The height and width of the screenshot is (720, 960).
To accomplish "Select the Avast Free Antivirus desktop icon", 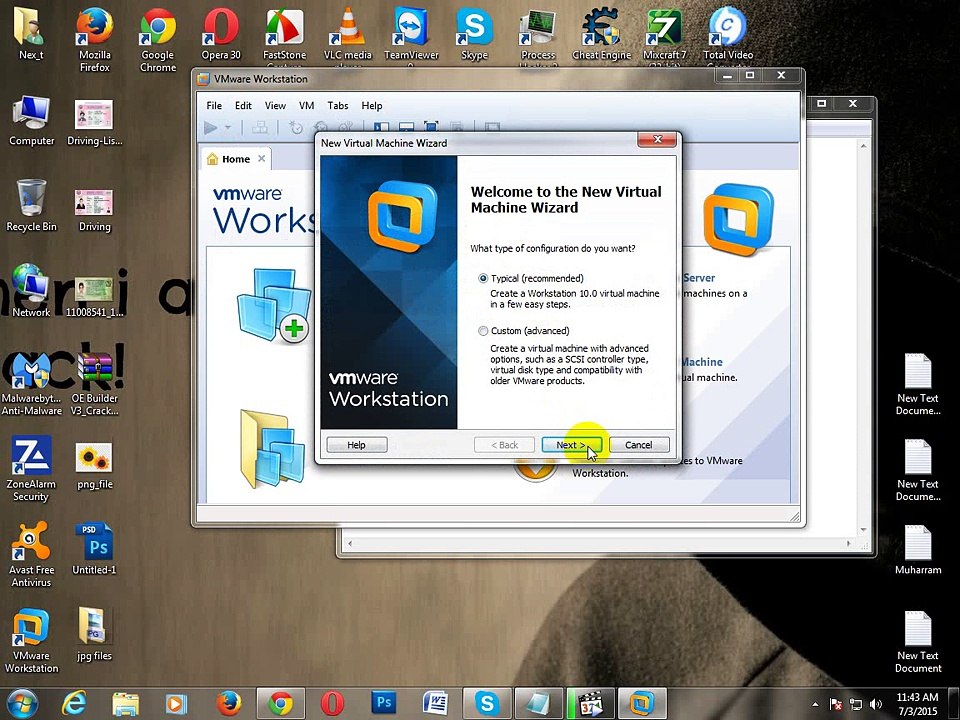I will 31,555.
